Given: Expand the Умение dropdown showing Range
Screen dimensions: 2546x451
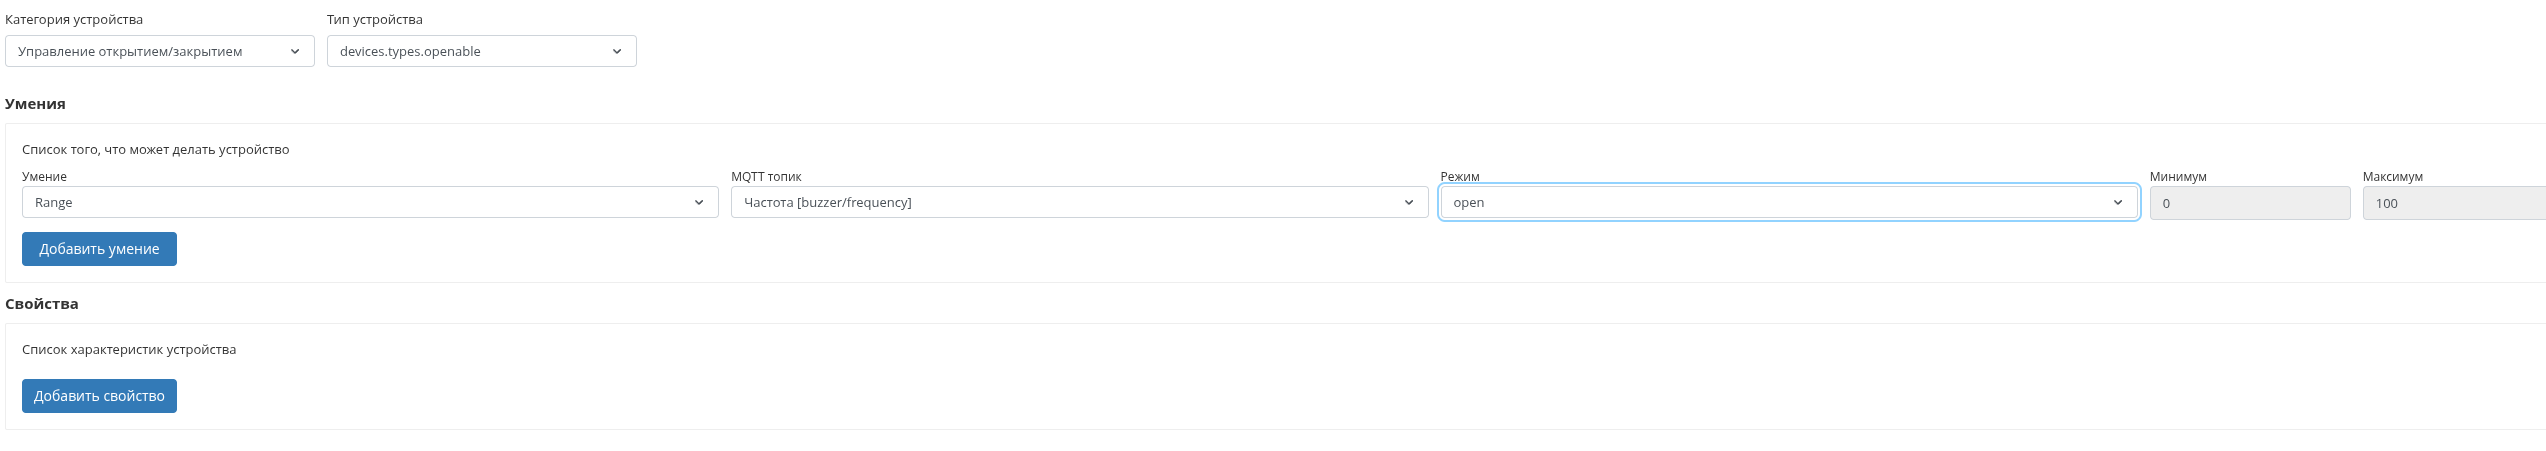Looking at the screenshot, I should pos(360,202).
